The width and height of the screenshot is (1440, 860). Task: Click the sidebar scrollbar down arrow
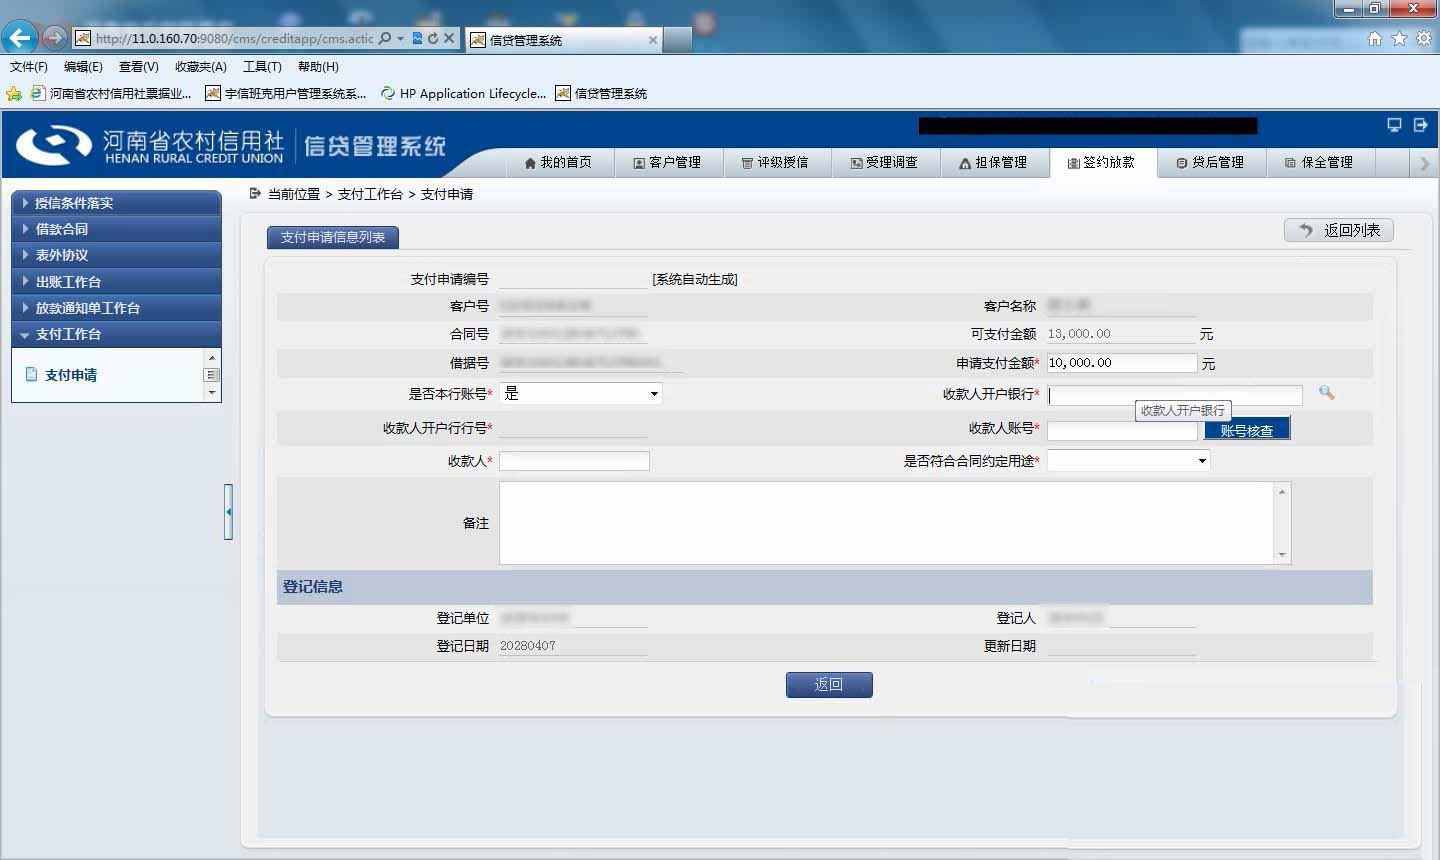(211, 393)
